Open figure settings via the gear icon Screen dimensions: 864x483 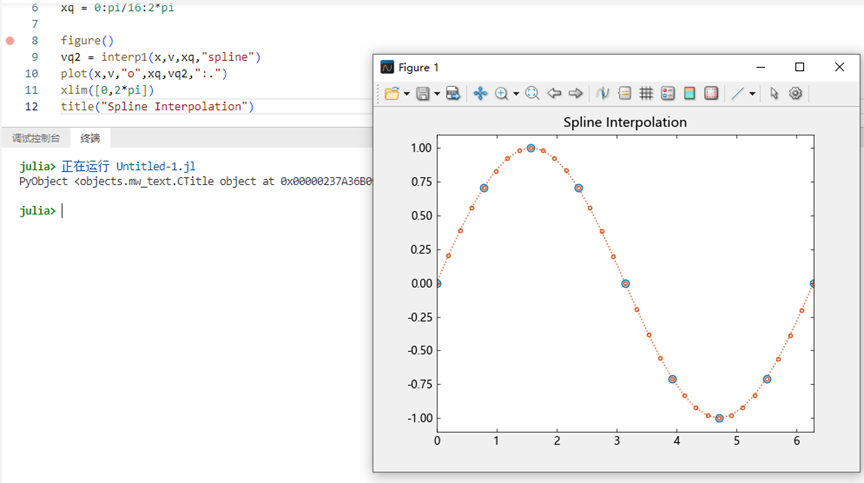click(x=796, y=94)
